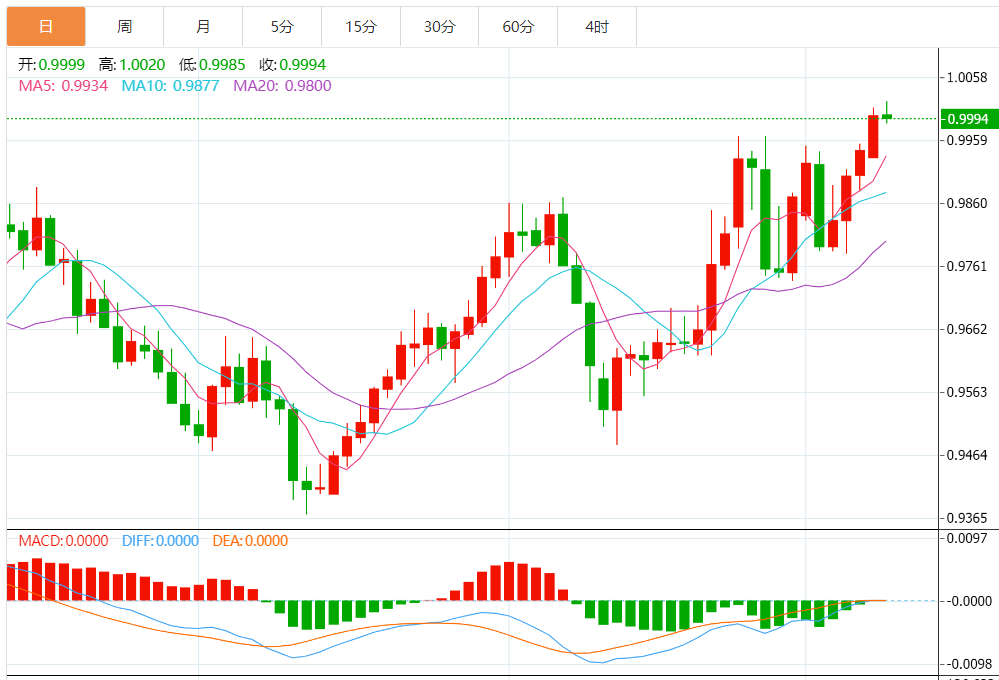Viewport: 999px width, 680px height.
Task: Click the open price value 0.9999
Action: click(61, 65)
